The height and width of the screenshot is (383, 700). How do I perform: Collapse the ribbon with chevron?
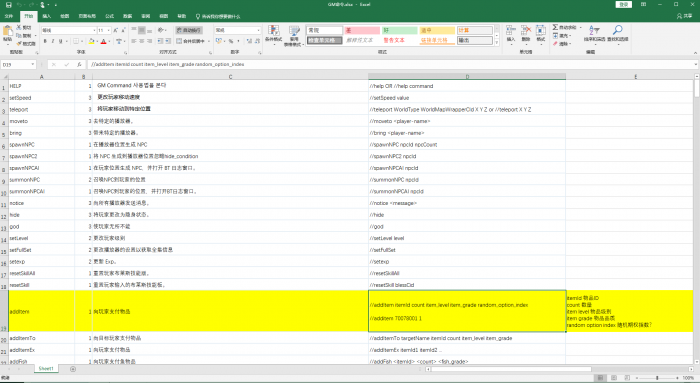click(x=695, y=53)
